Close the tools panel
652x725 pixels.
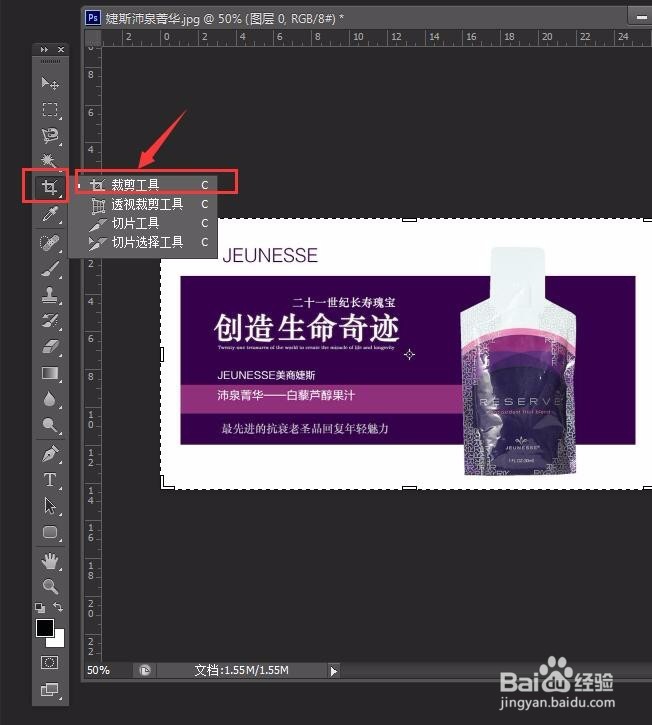coord(61,49)
